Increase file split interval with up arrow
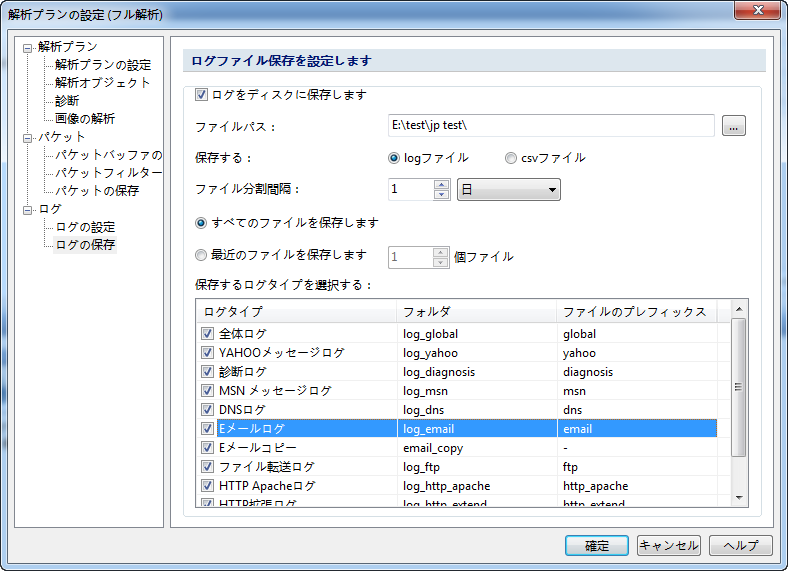Screen dimensions: 788x571 (x=442, y=184)
